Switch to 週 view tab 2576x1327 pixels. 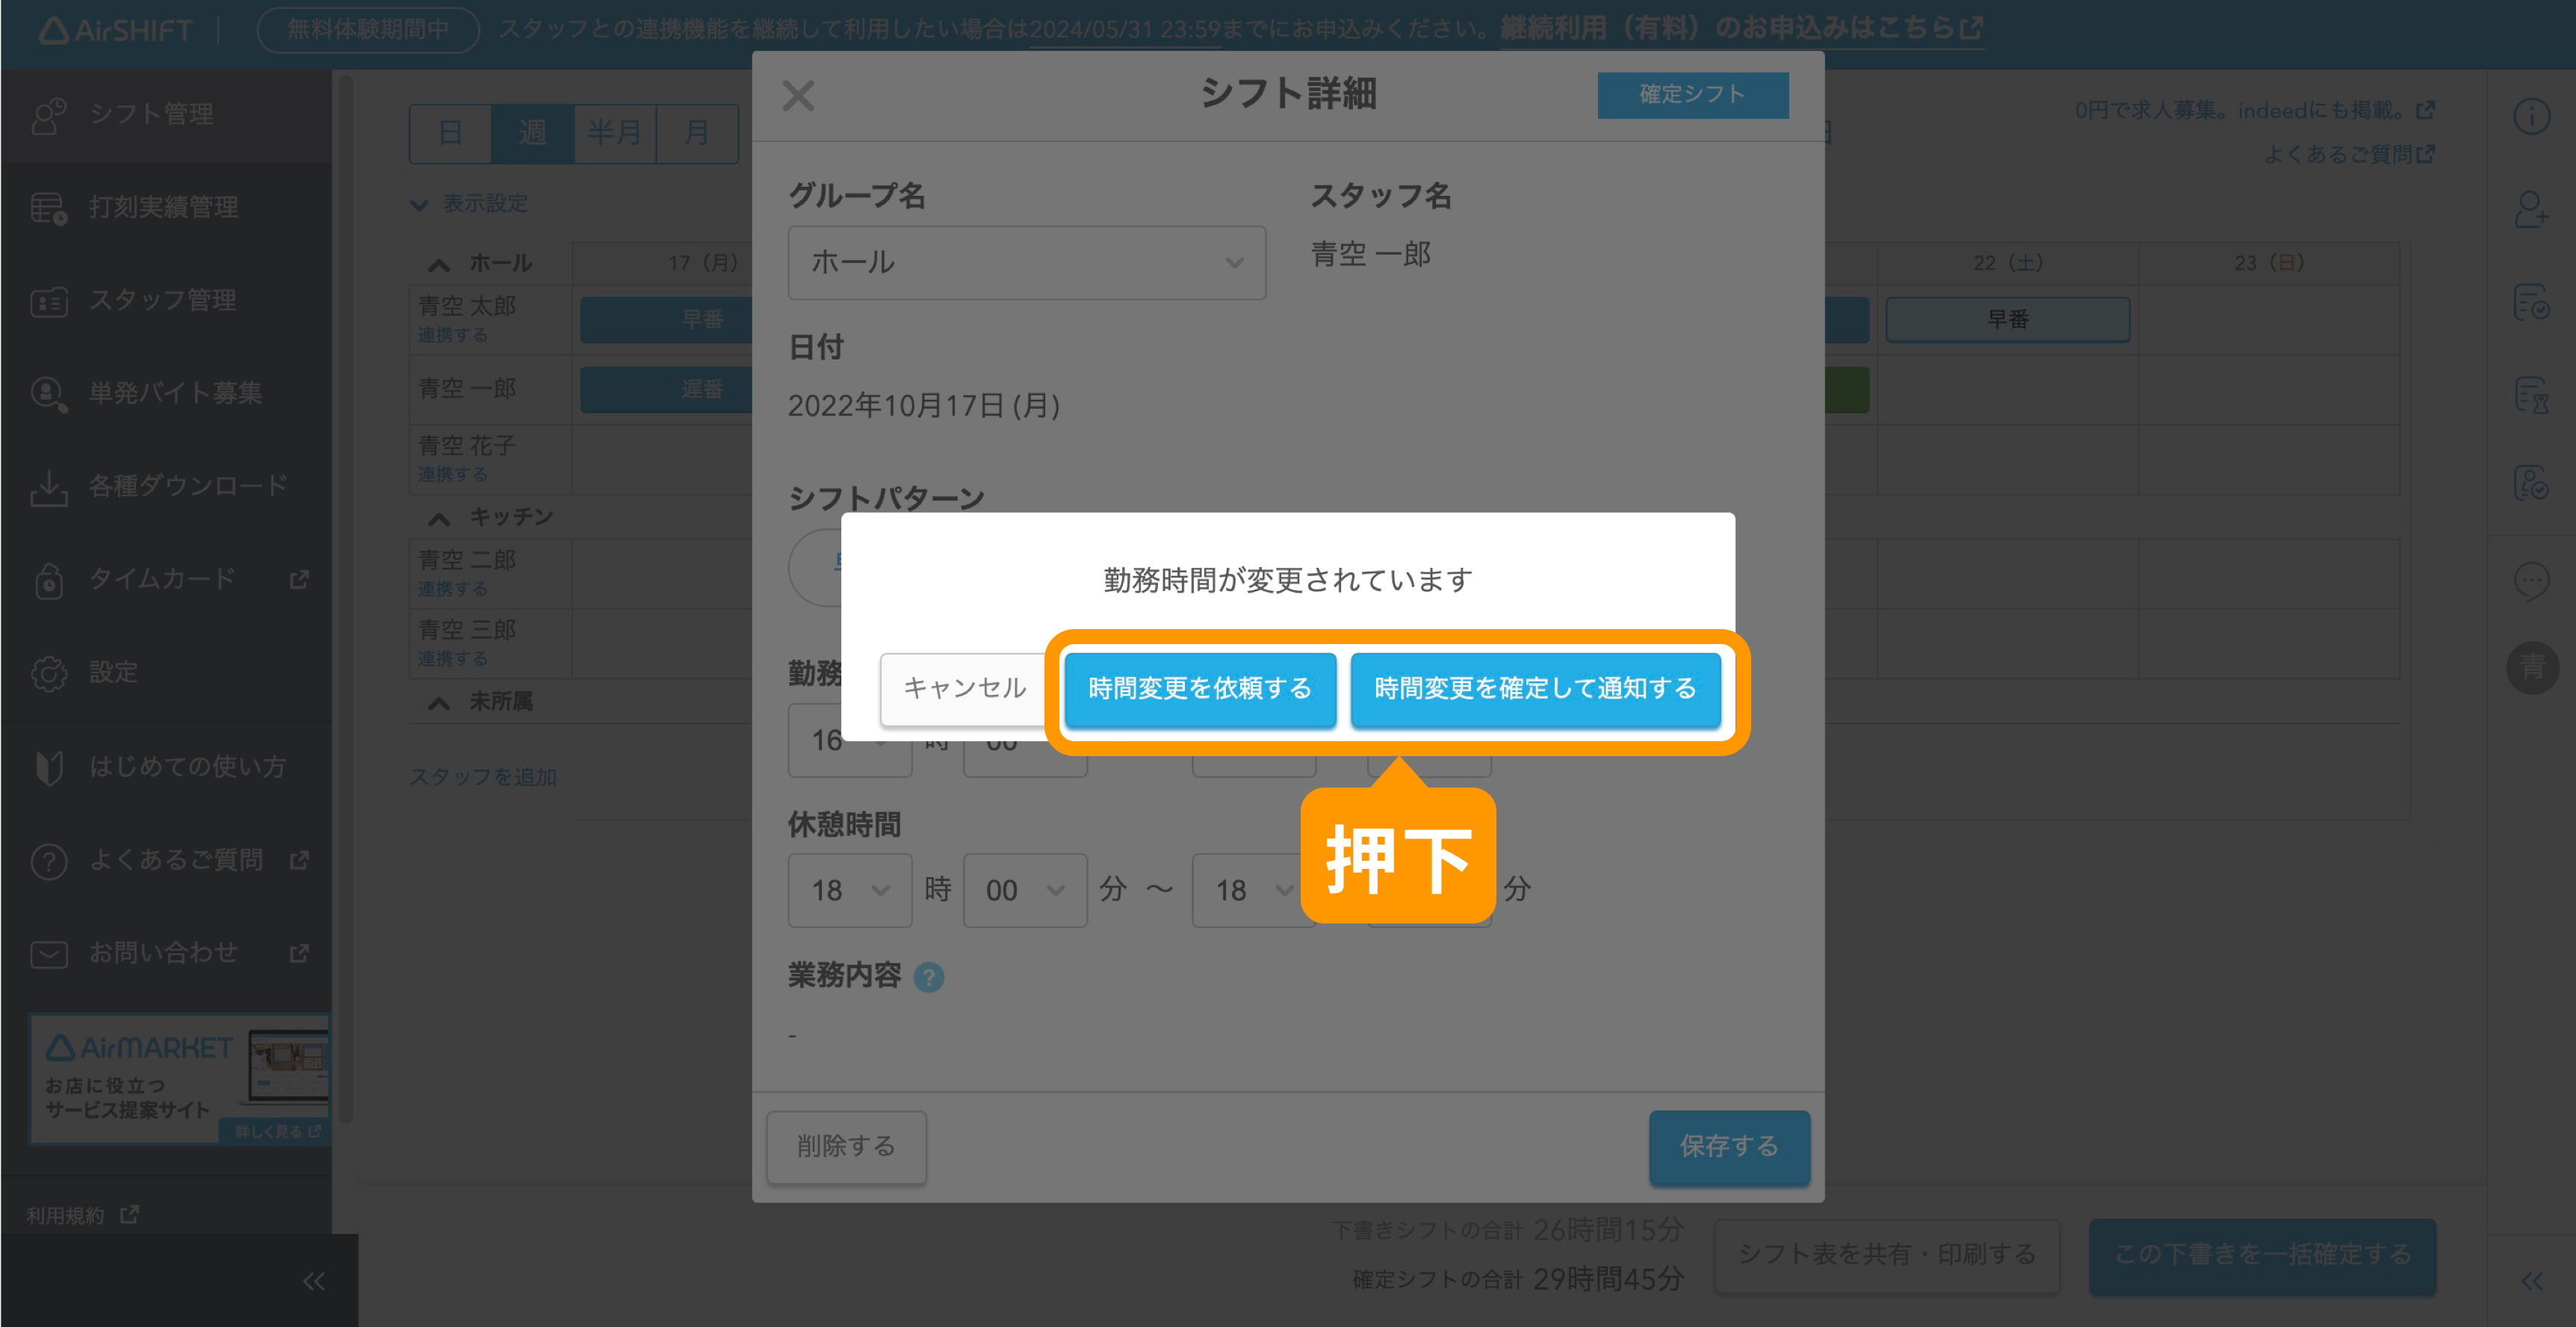tap(532, 133)
